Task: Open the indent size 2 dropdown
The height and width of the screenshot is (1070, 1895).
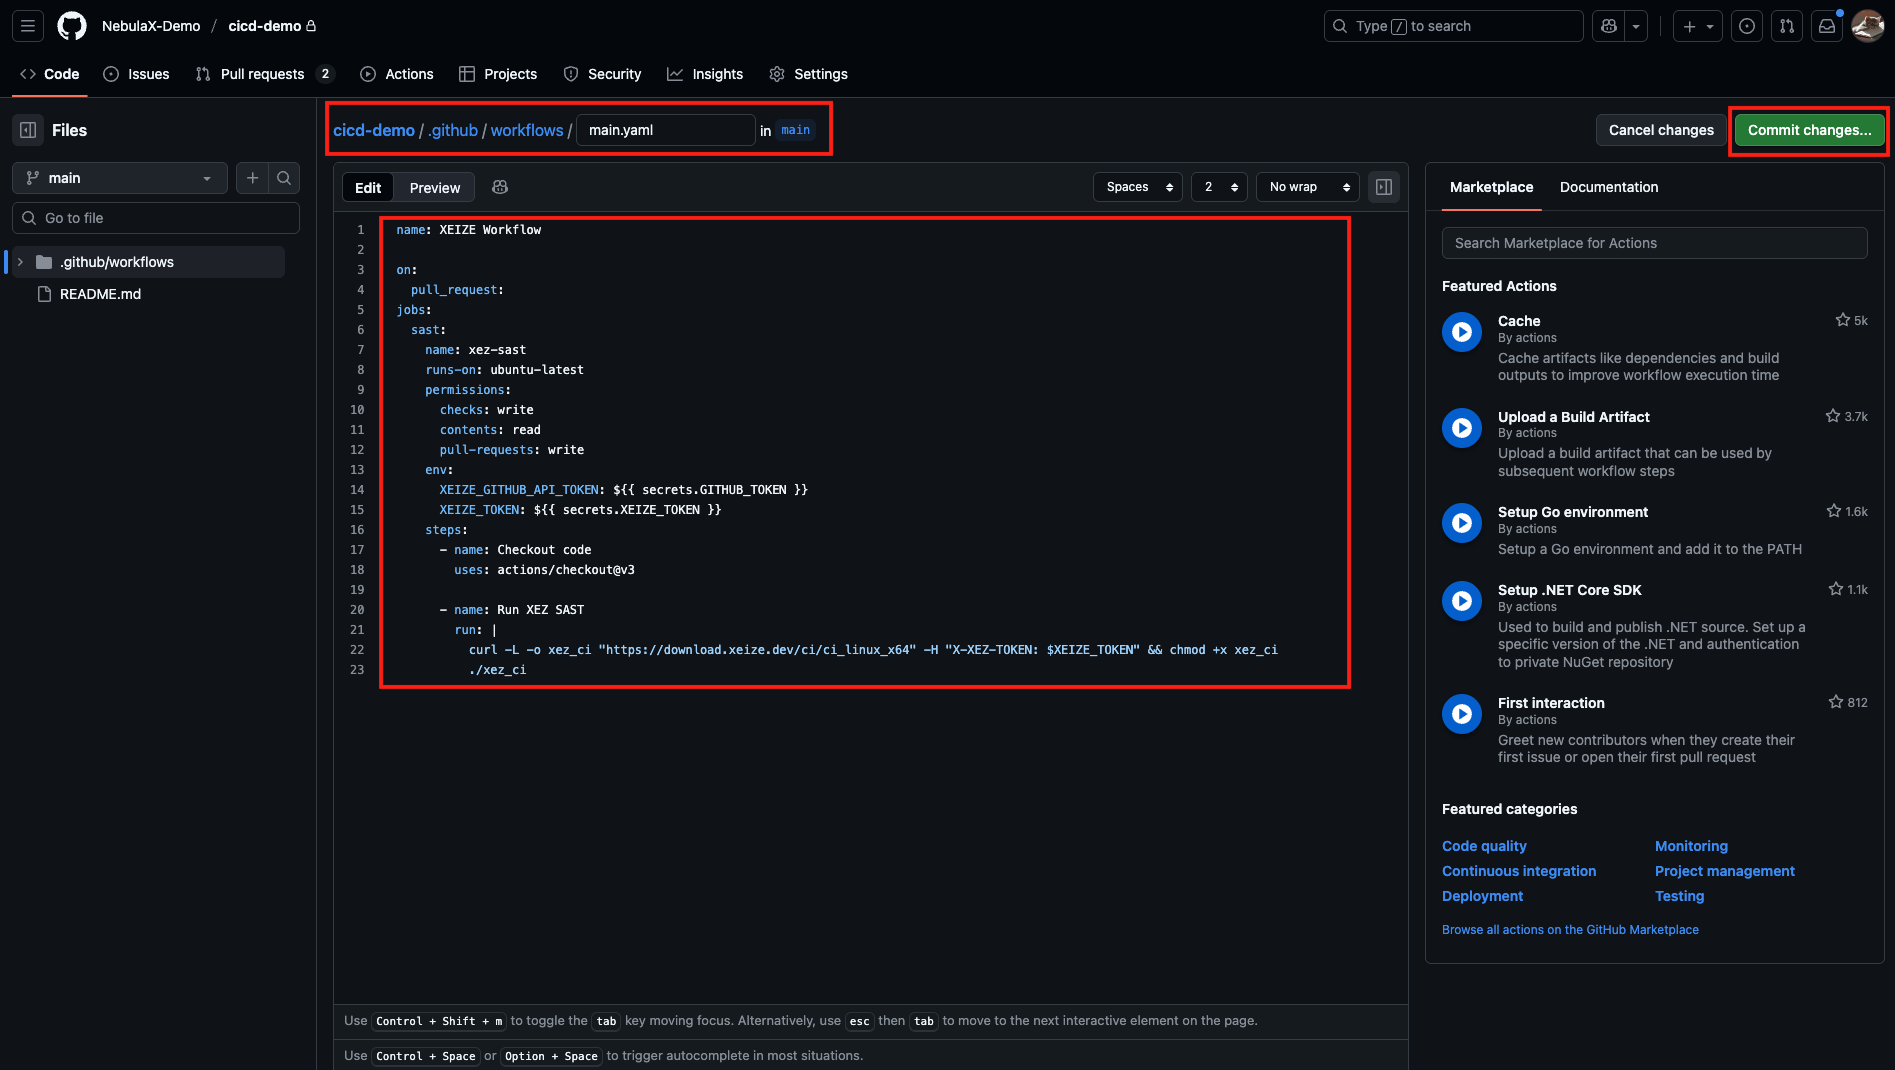Action: click(x=1219, y=187)
